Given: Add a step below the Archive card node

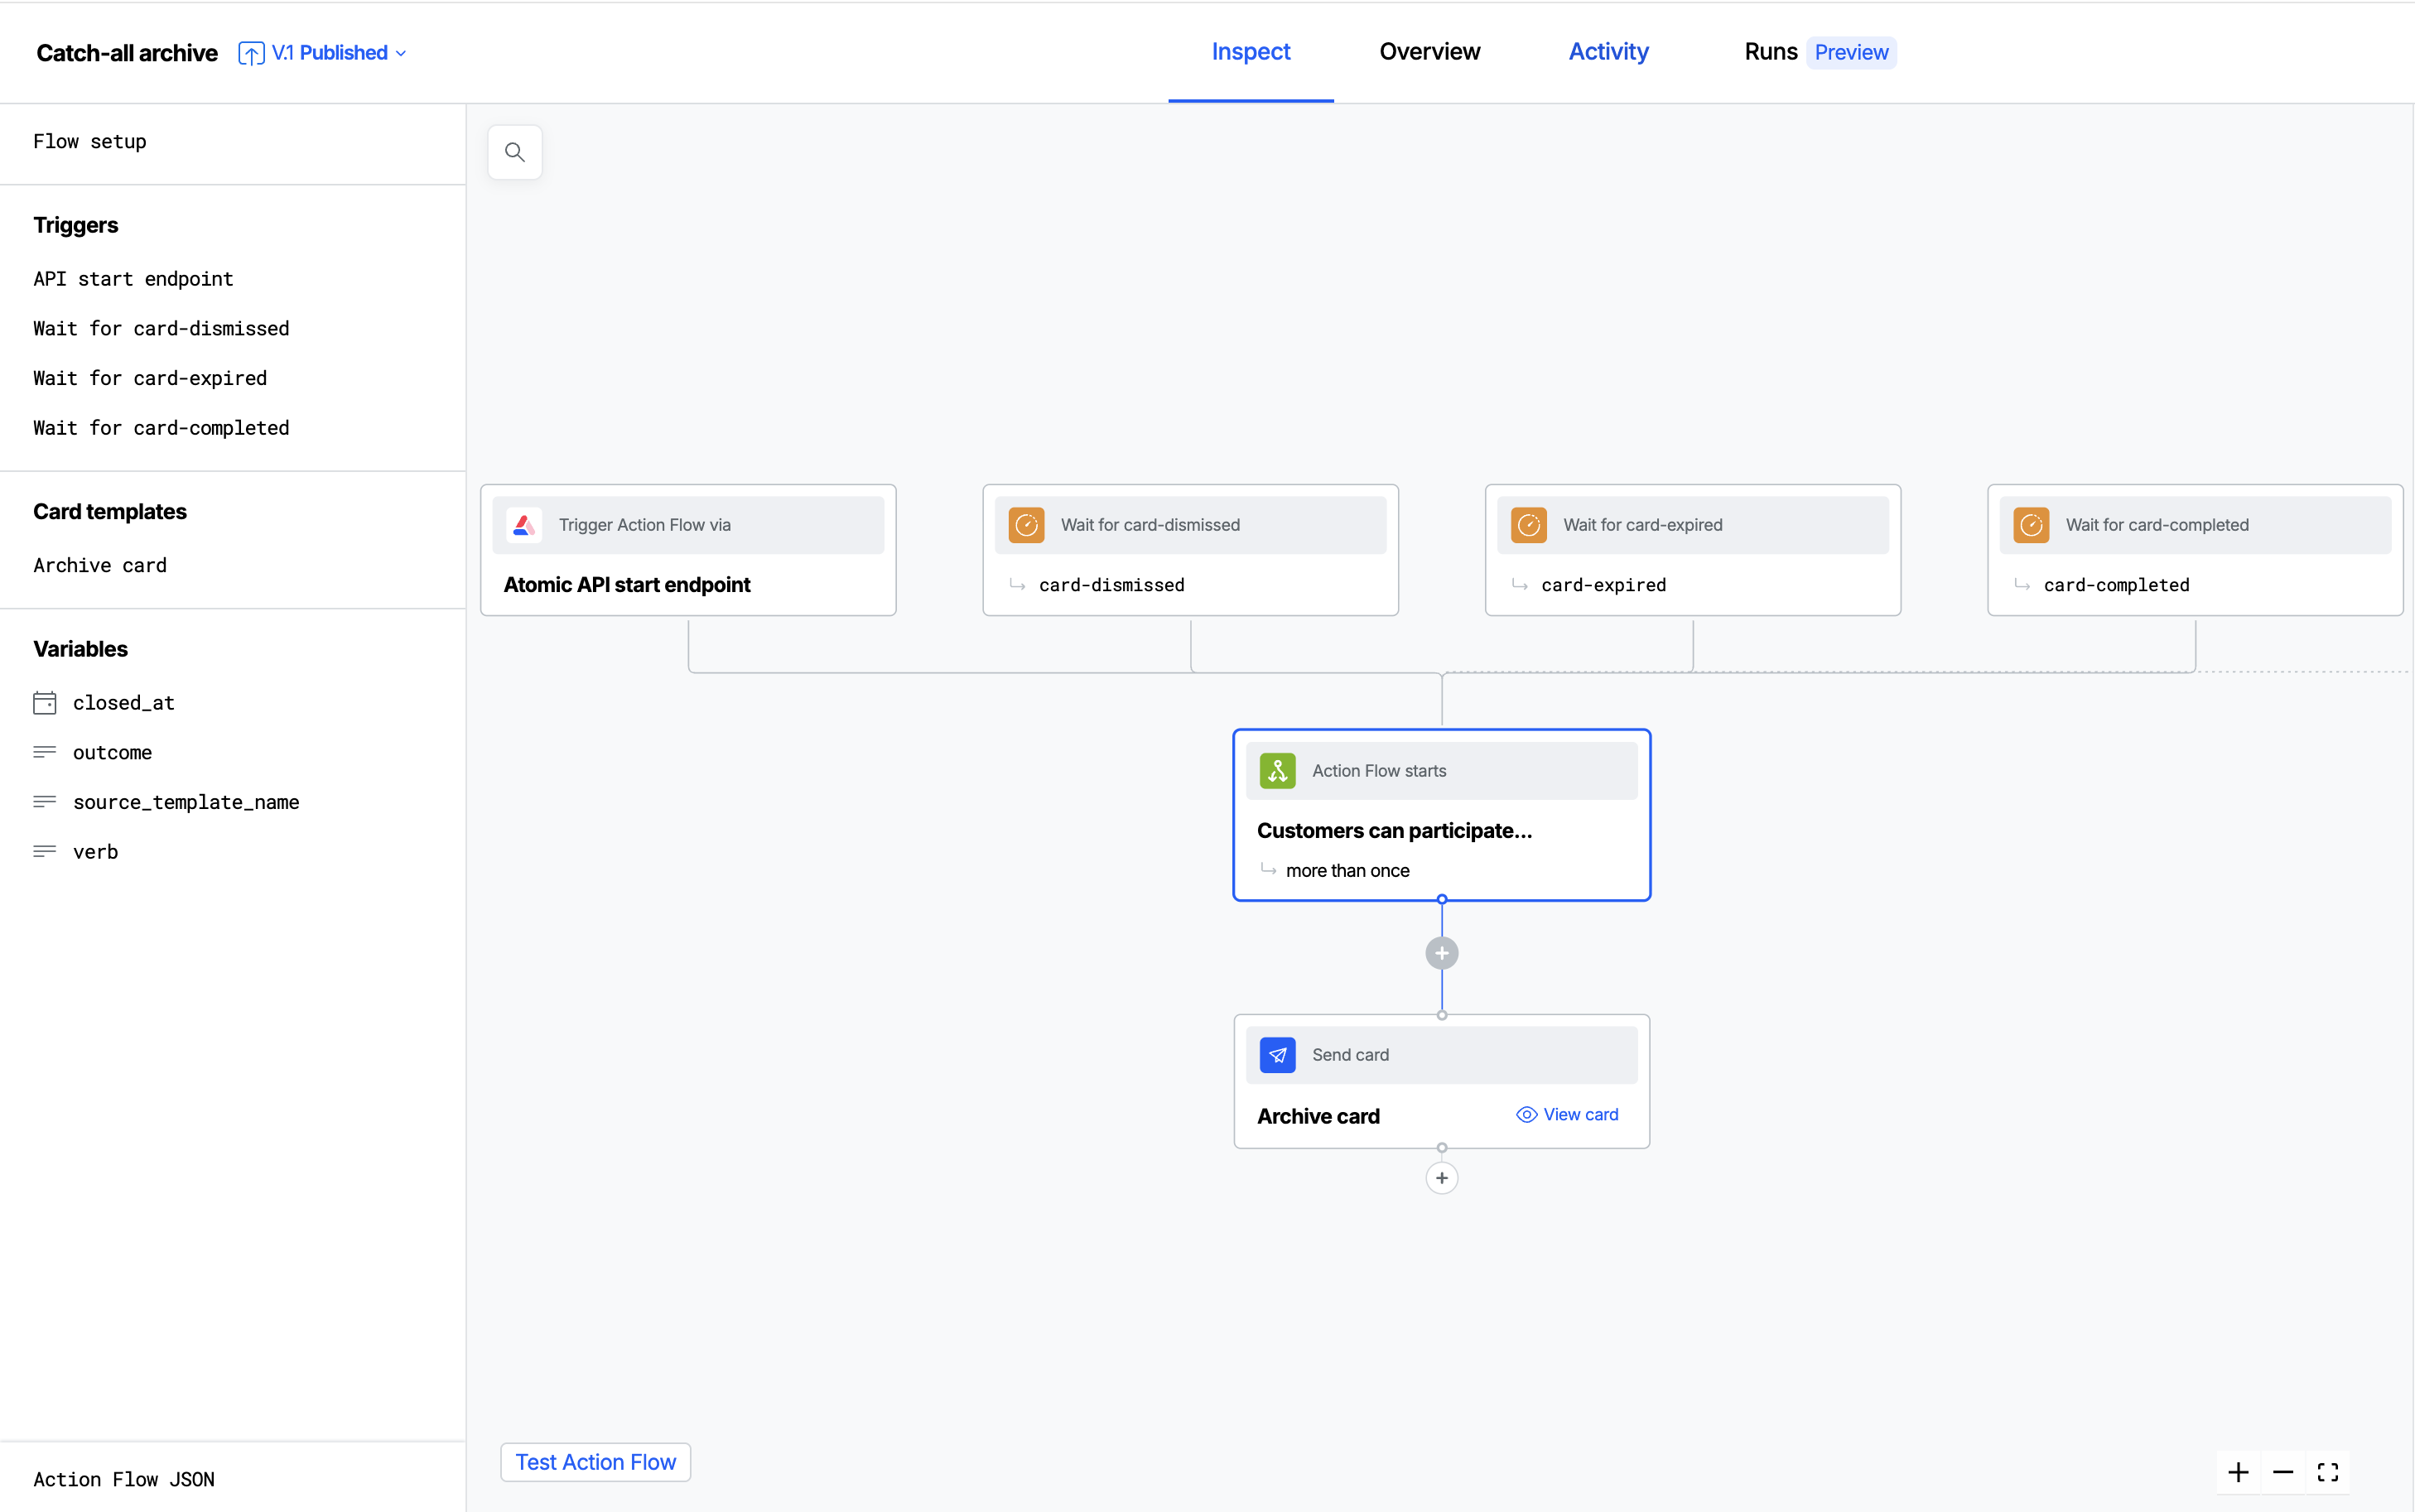Looking at the screenshot, I should click(x=1442, y=1178).
